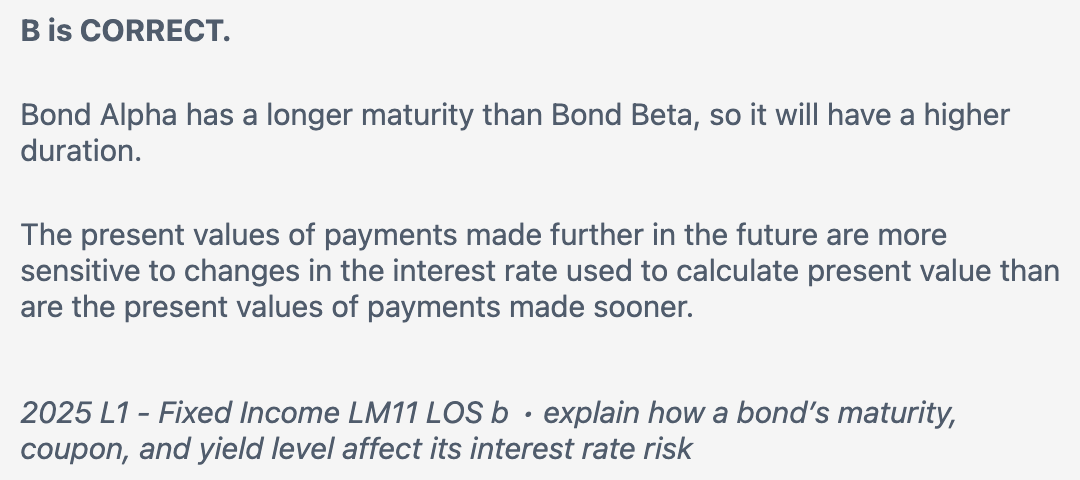Click the dot separator in the reference line

pos(527,413)
